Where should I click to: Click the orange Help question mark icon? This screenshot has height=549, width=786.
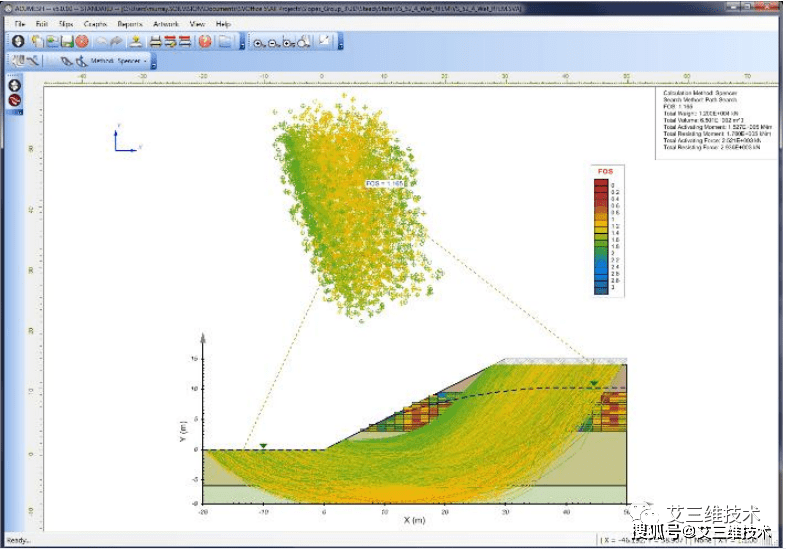(205, 42)
